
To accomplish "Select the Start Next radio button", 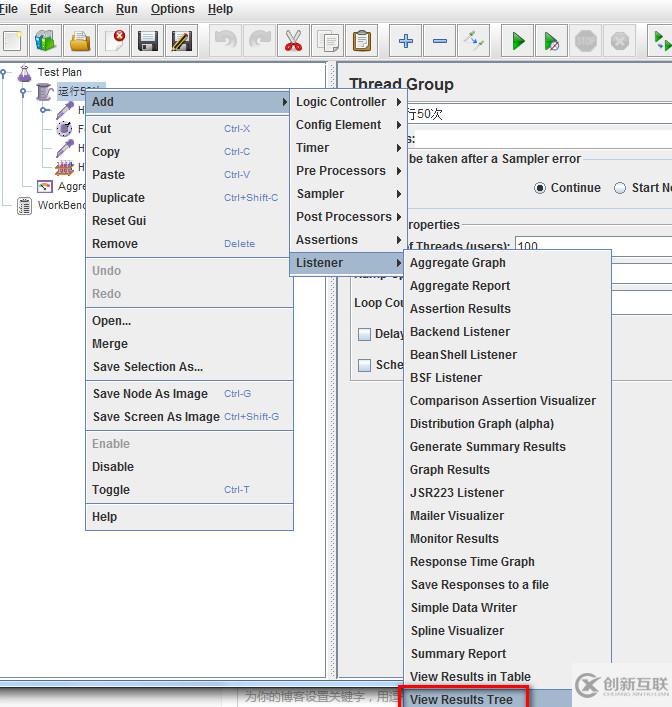I will [620, 188].
